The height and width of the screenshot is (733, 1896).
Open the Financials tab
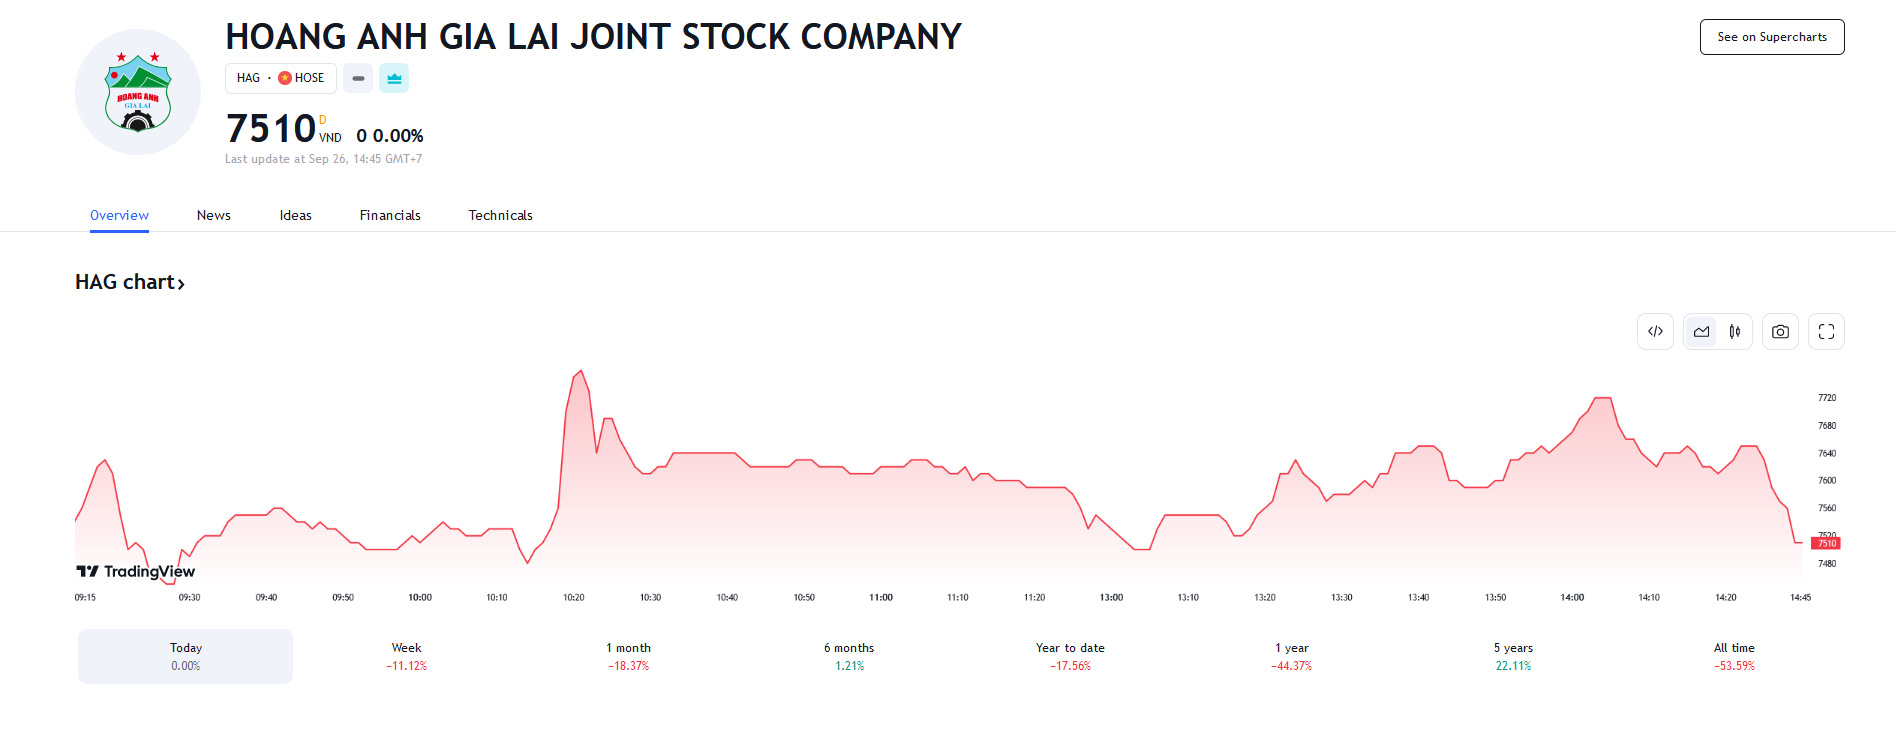pyautogui.click(x=390, y=215)
